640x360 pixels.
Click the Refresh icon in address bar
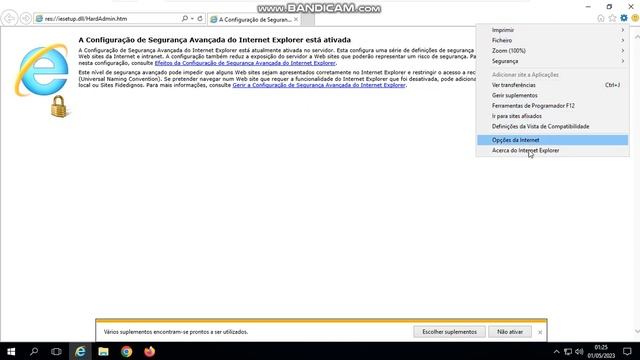(200, 18)
